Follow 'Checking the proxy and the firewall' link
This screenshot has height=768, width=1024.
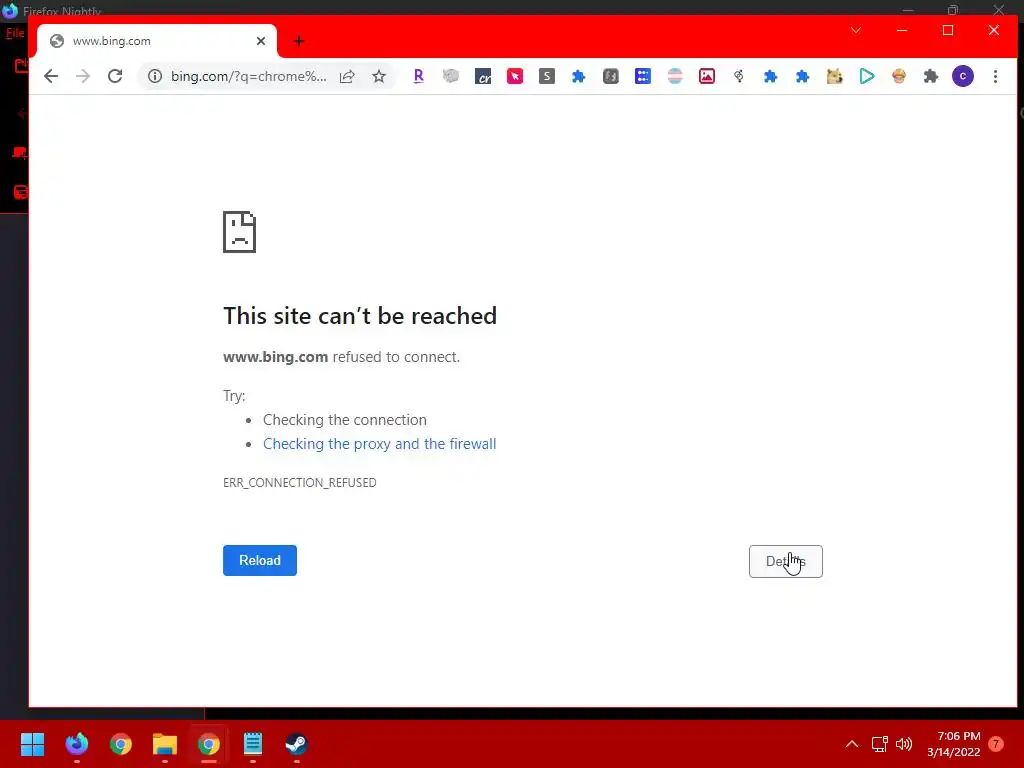coord(379,444)
